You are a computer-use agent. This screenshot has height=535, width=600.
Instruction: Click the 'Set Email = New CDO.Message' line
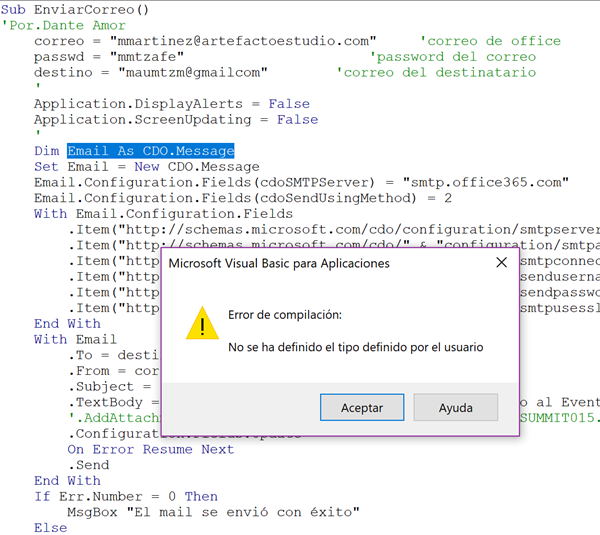pos(147,166)
